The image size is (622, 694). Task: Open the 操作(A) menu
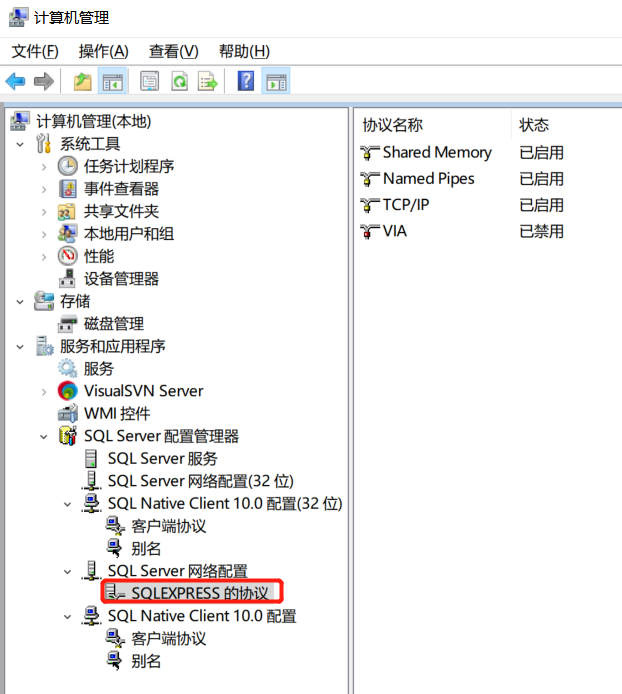(x=104, y=51)
